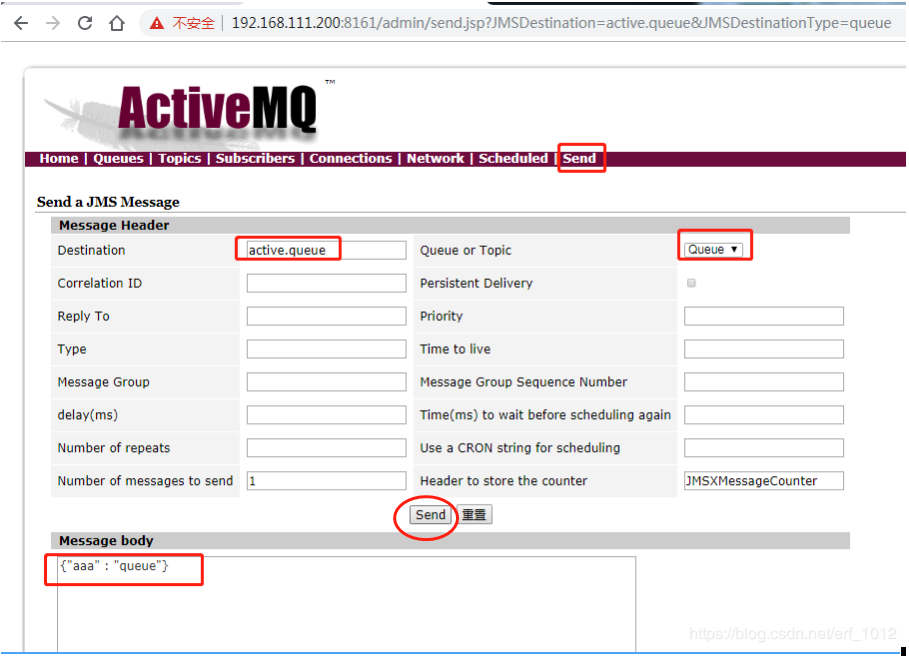Click the 'Header to store the counter' label
Screen dimensions: 909x656
(x=503, y=481)
